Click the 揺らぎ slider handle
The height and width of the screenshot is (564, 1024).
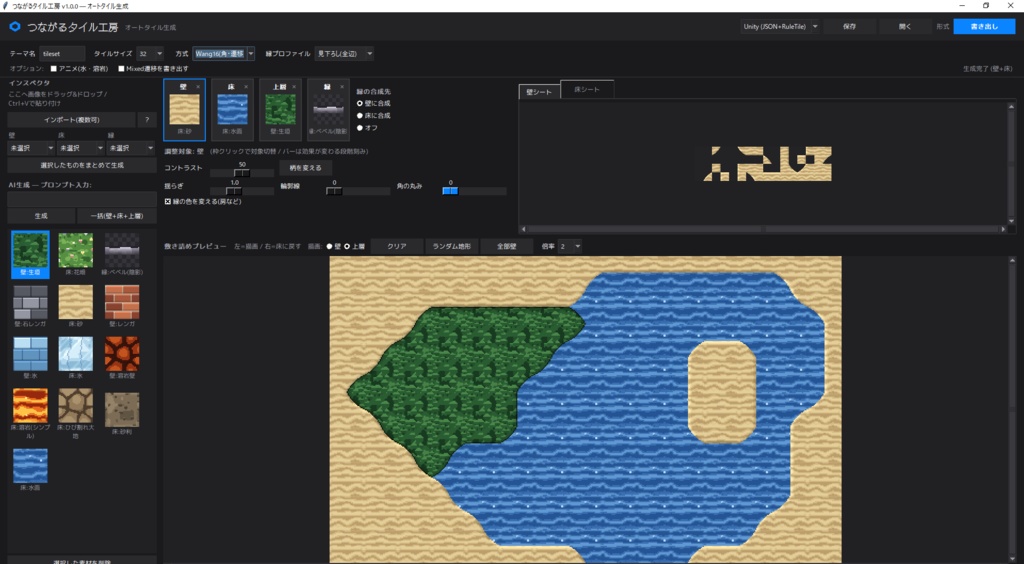234,191
